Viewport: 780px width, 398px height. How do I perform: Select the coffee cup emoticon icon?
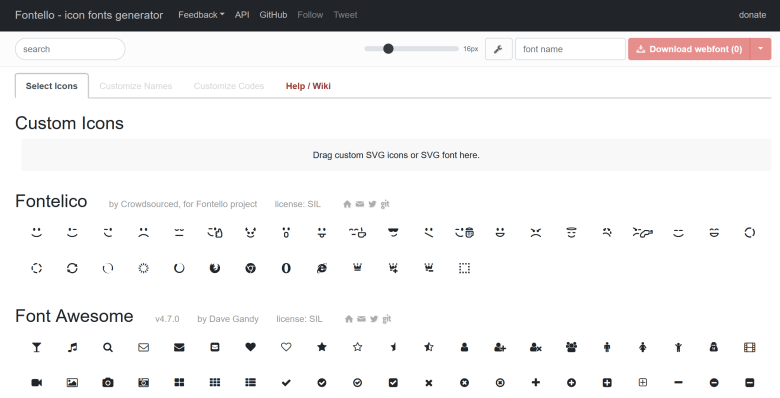(x=358, y=232)
